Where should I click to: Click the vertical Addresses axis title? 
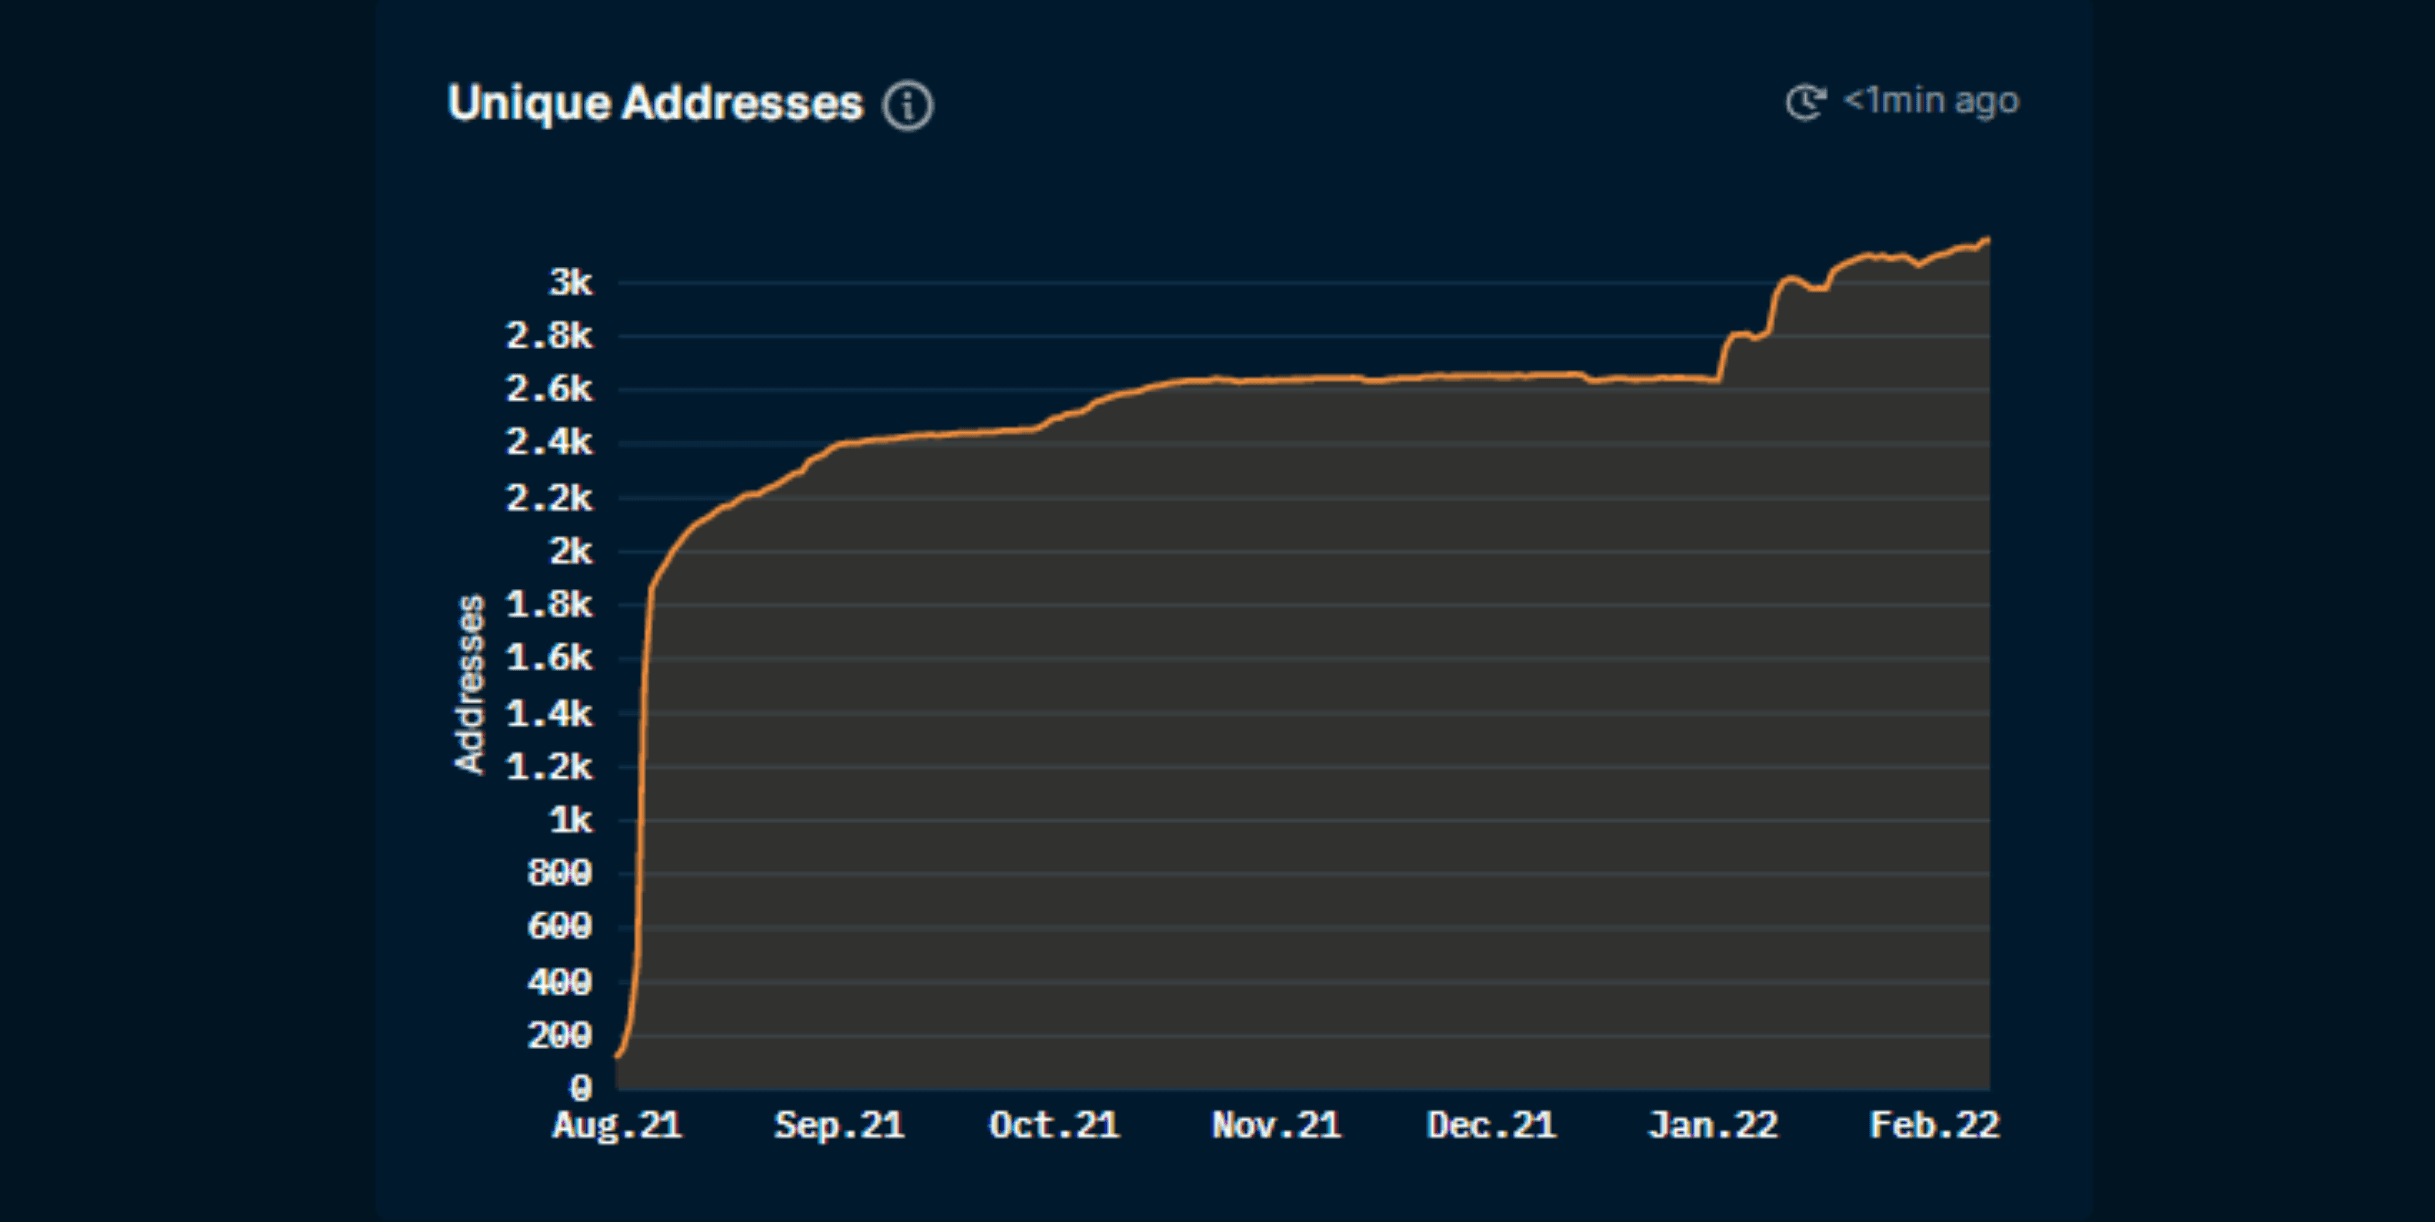(x=470, y=685)
